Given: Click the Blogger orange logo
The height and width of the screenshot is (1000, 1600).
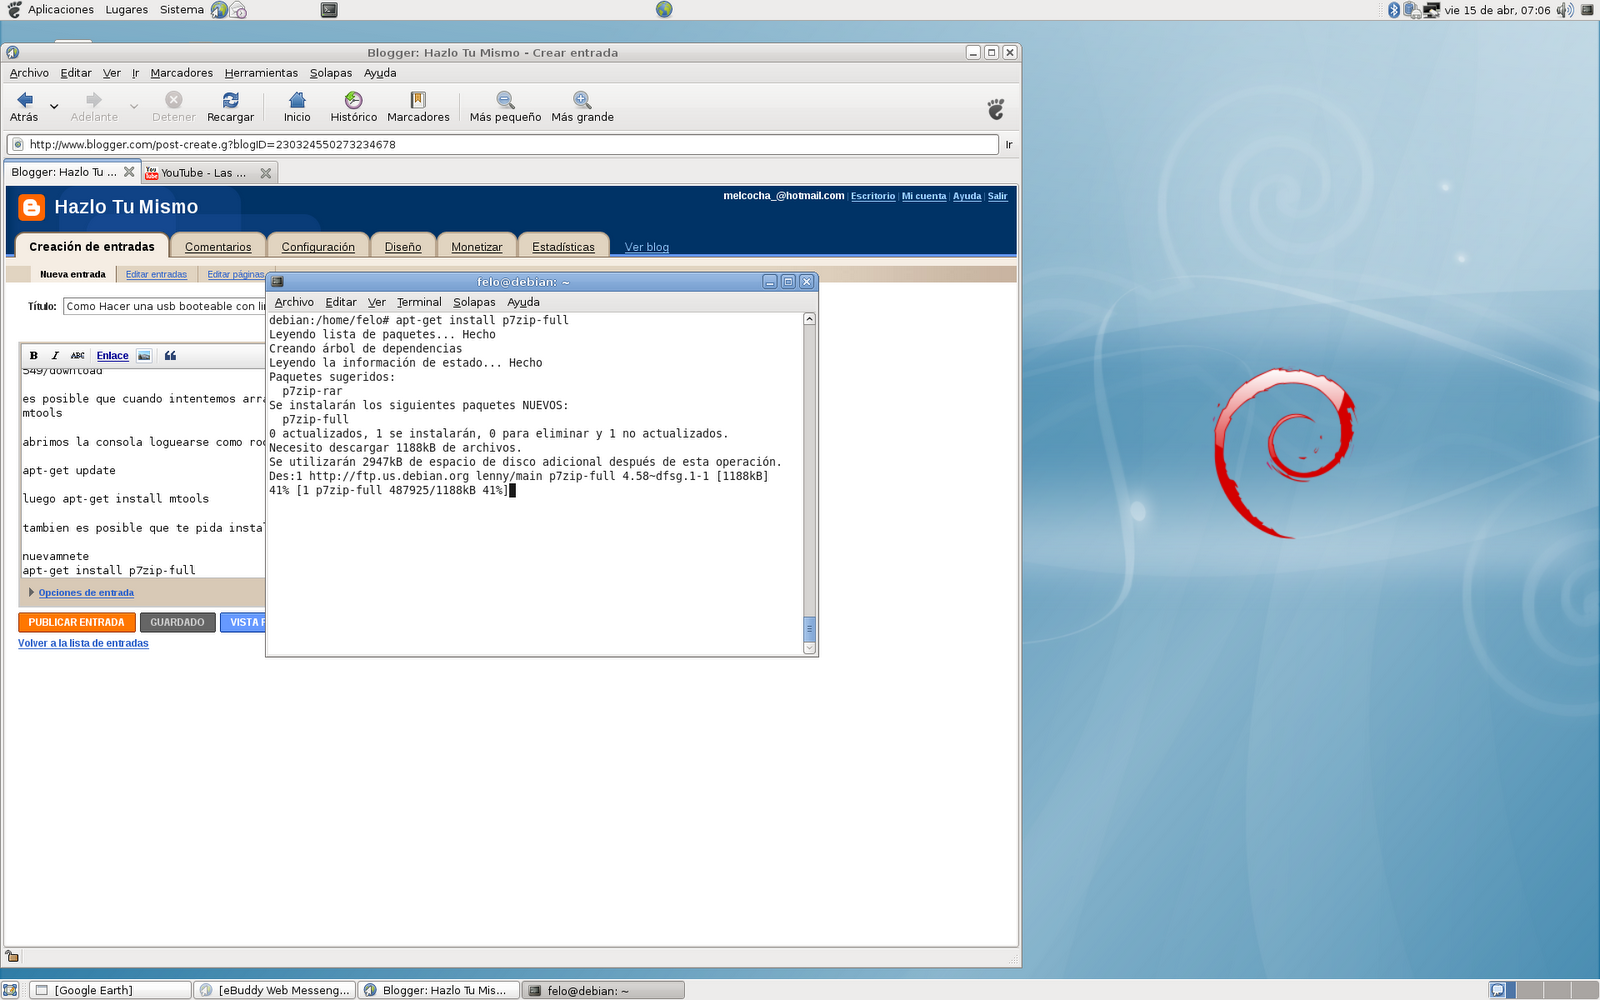Looking at the screenshot, I should pos(32,207).
